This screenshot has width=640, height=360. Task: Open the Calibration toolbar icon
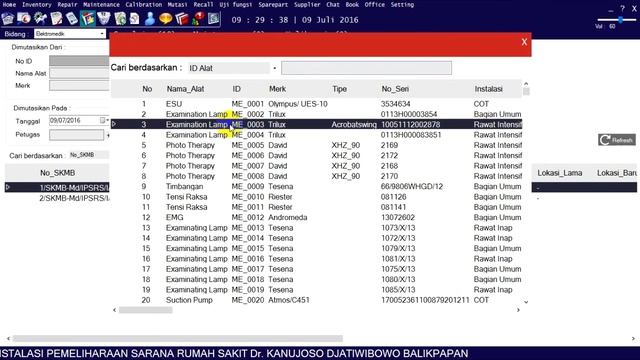click(72, 19)
